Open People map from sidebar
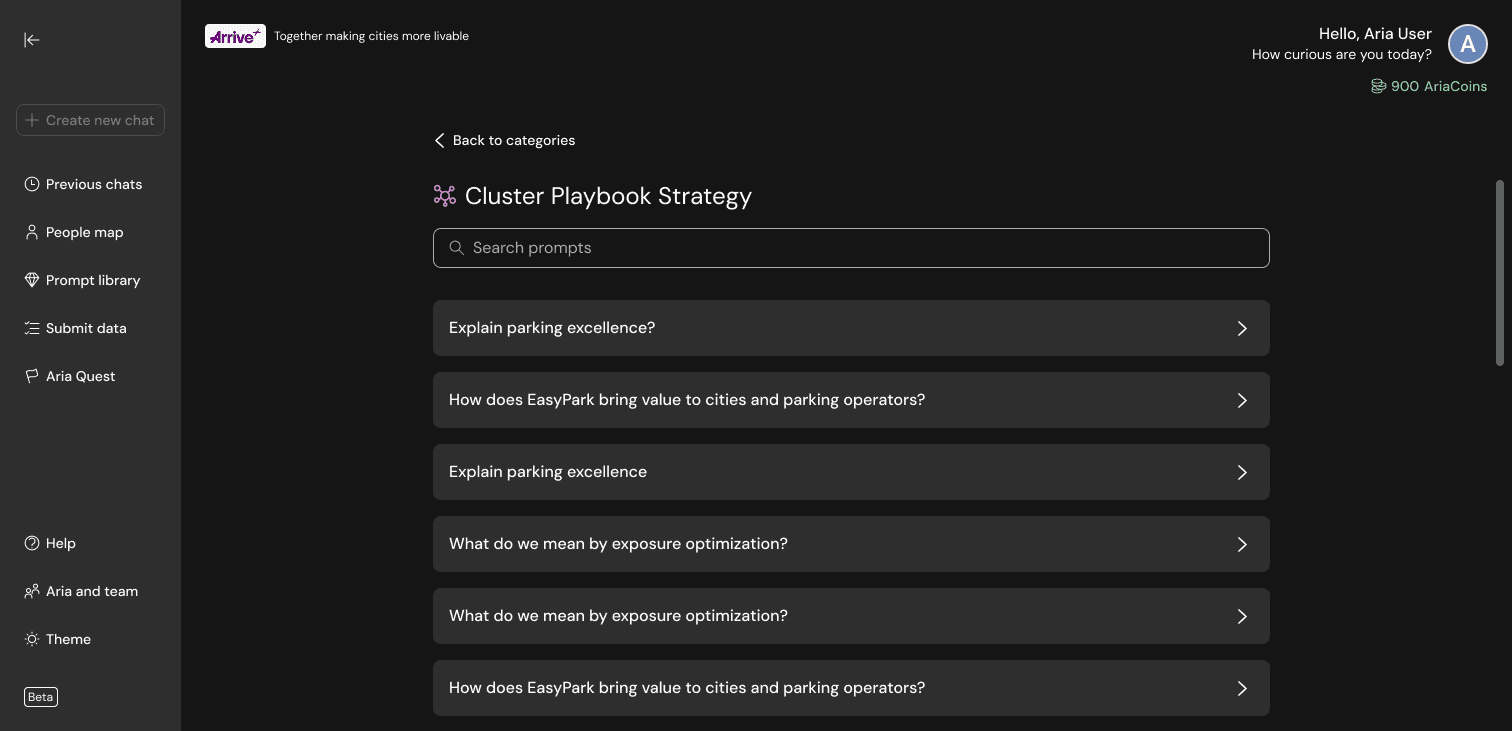The image size is (1512, 731). click(84, 232)
